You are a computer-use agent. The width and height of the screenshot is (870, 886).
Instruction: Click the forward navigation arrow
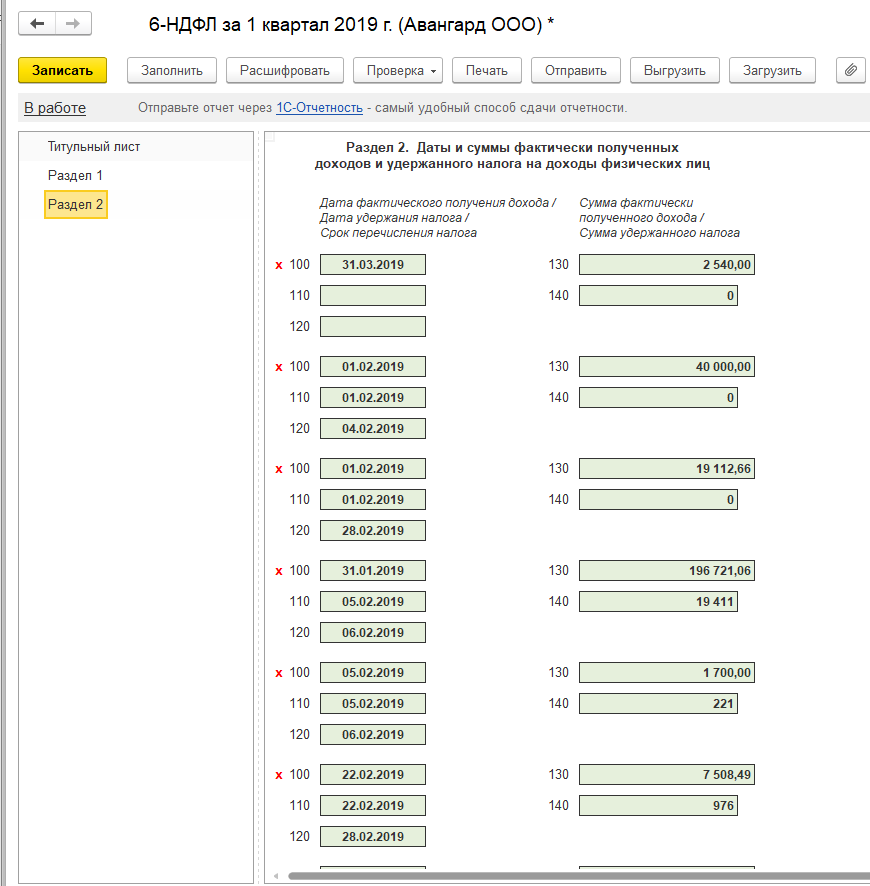coord(73,24)
